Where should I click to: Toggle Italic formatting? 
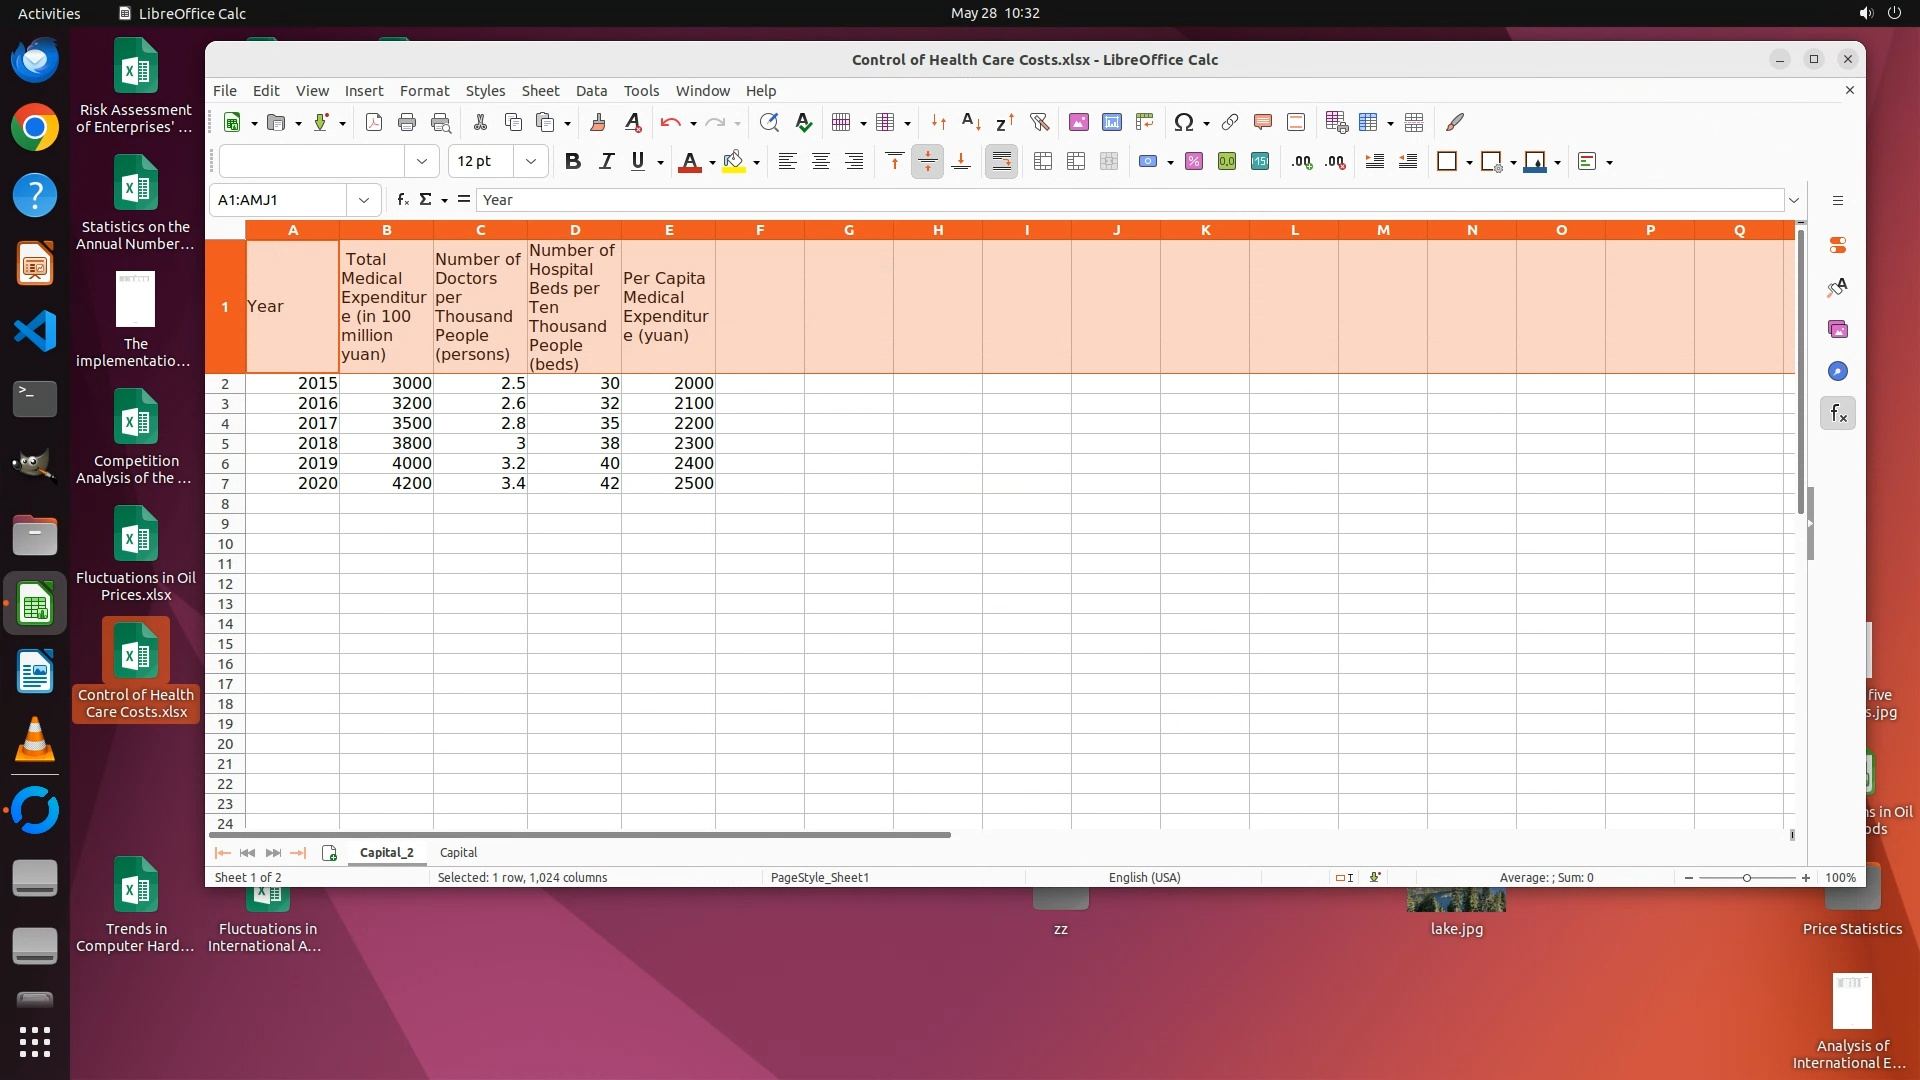tap(605, 162)
